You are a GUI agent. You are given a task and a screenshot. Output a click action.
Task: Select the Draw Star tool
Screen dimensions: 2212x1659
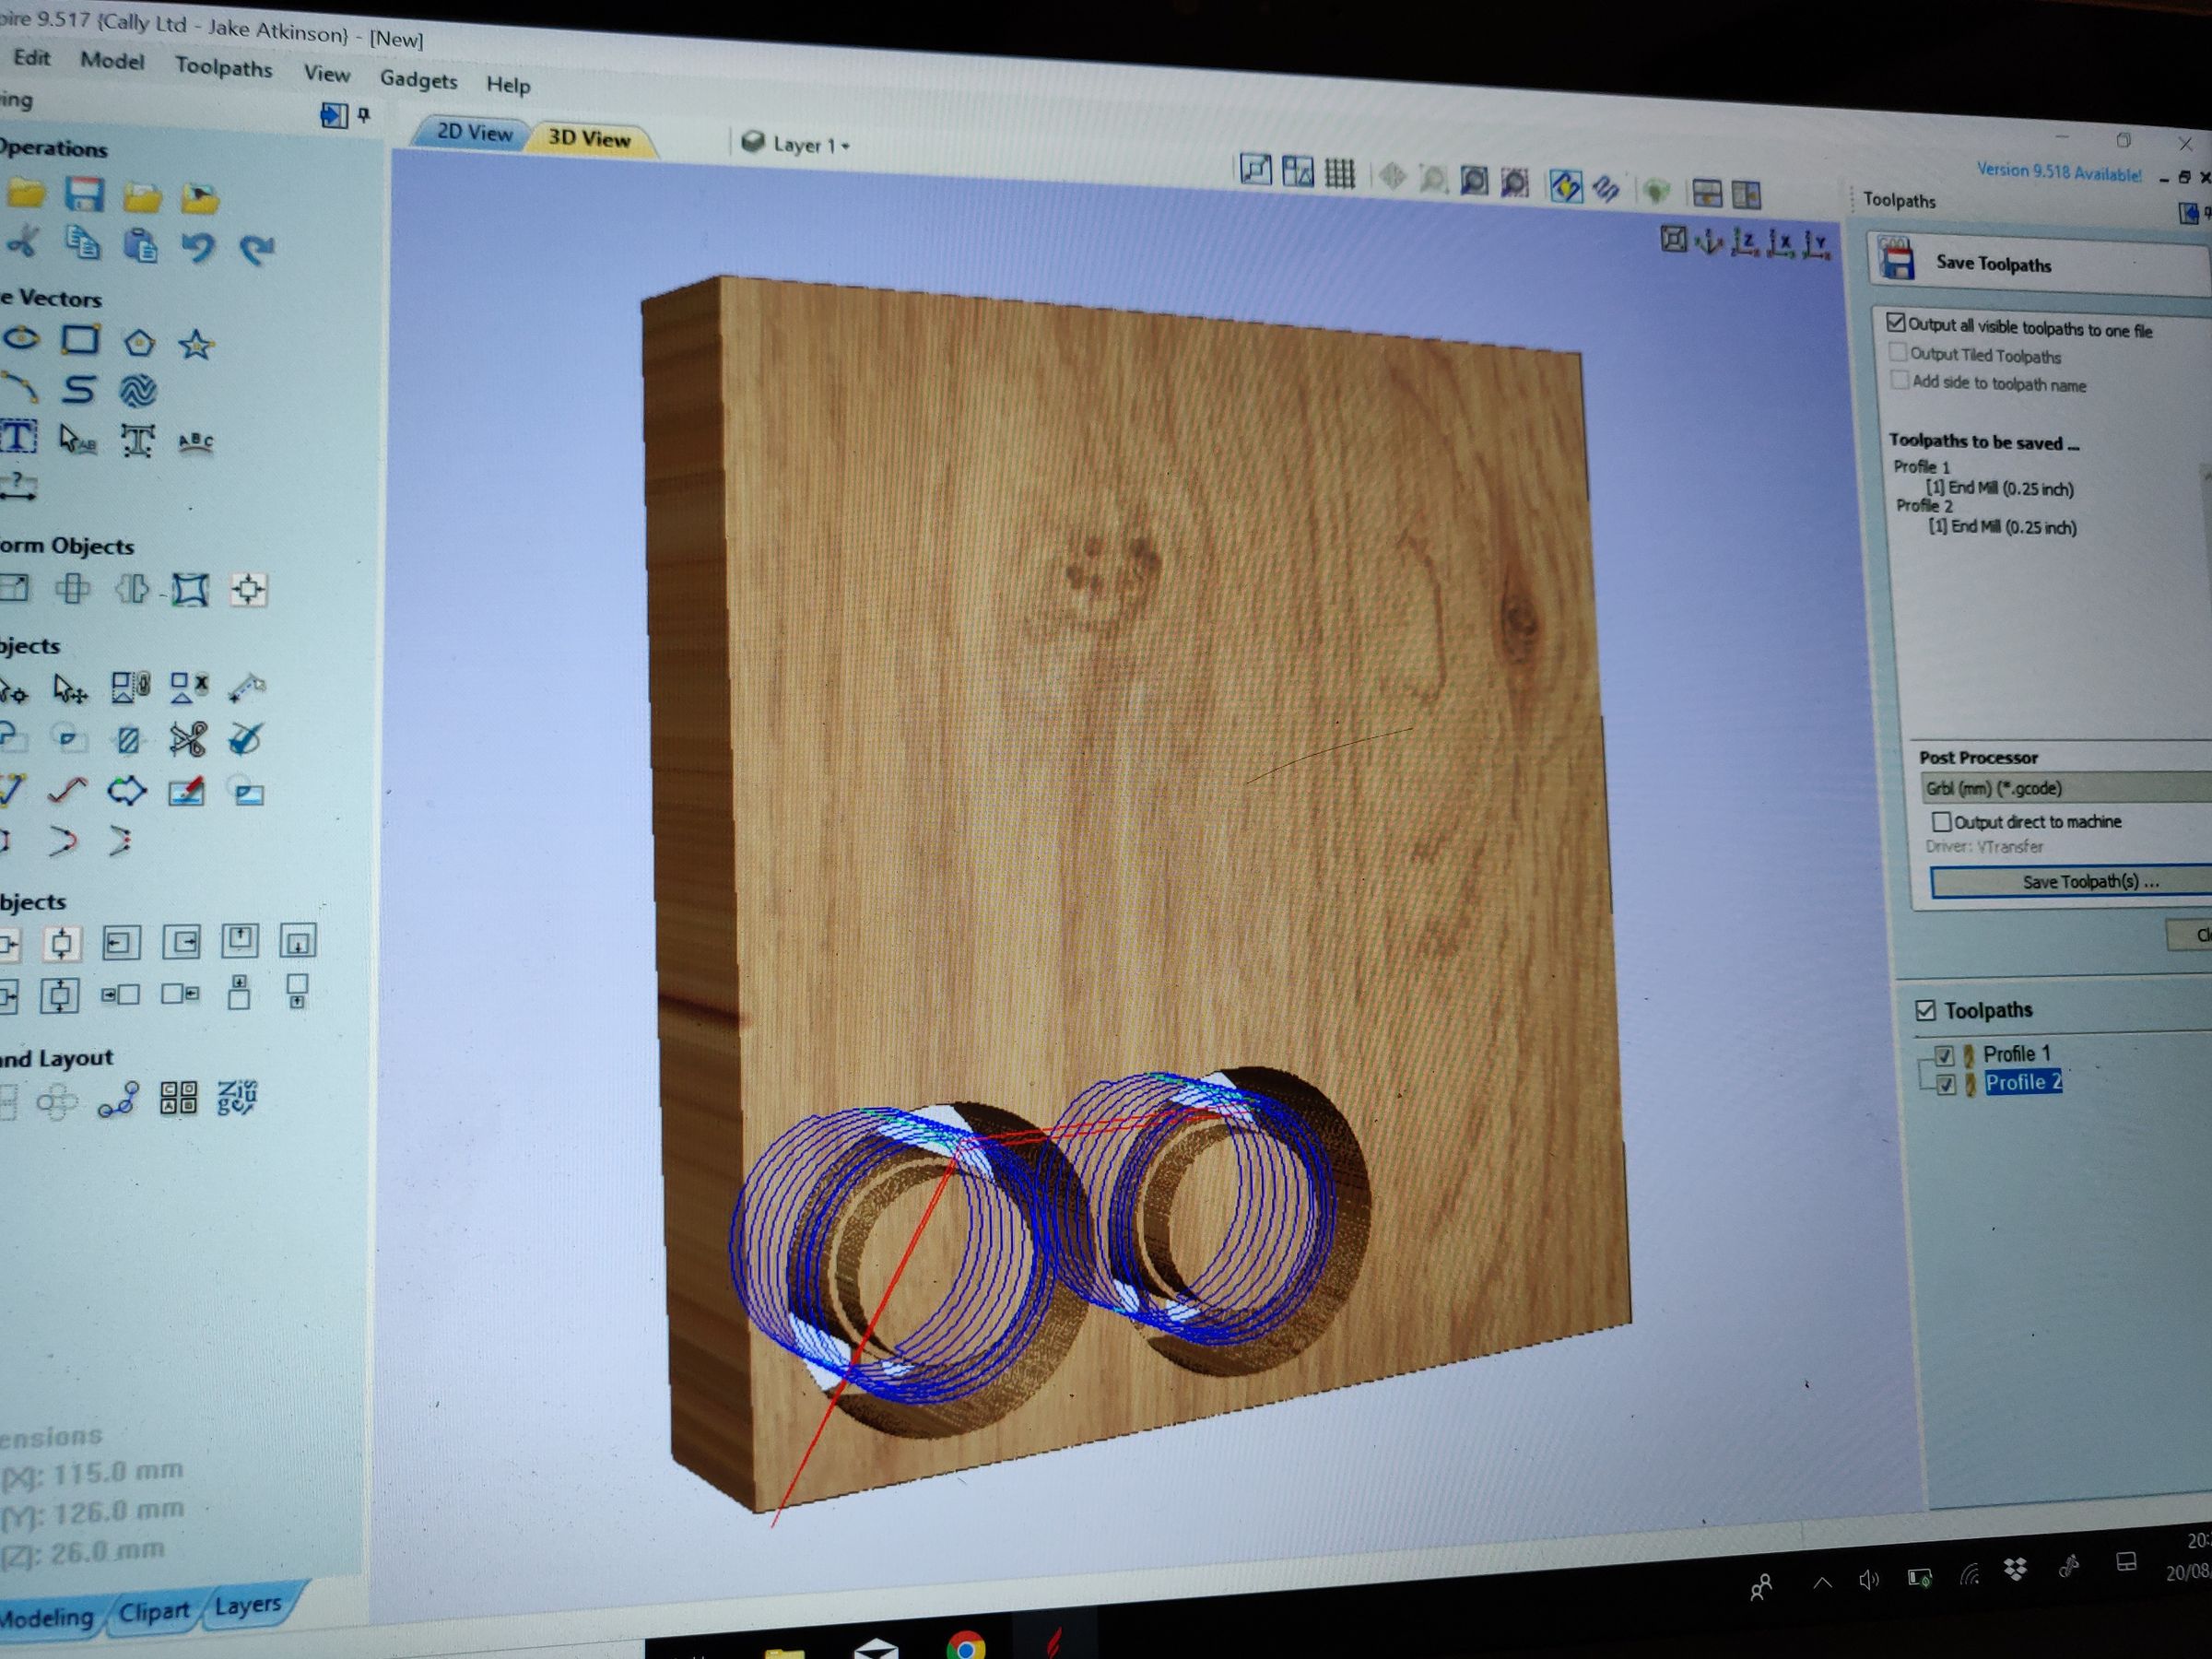coord(197,345)
